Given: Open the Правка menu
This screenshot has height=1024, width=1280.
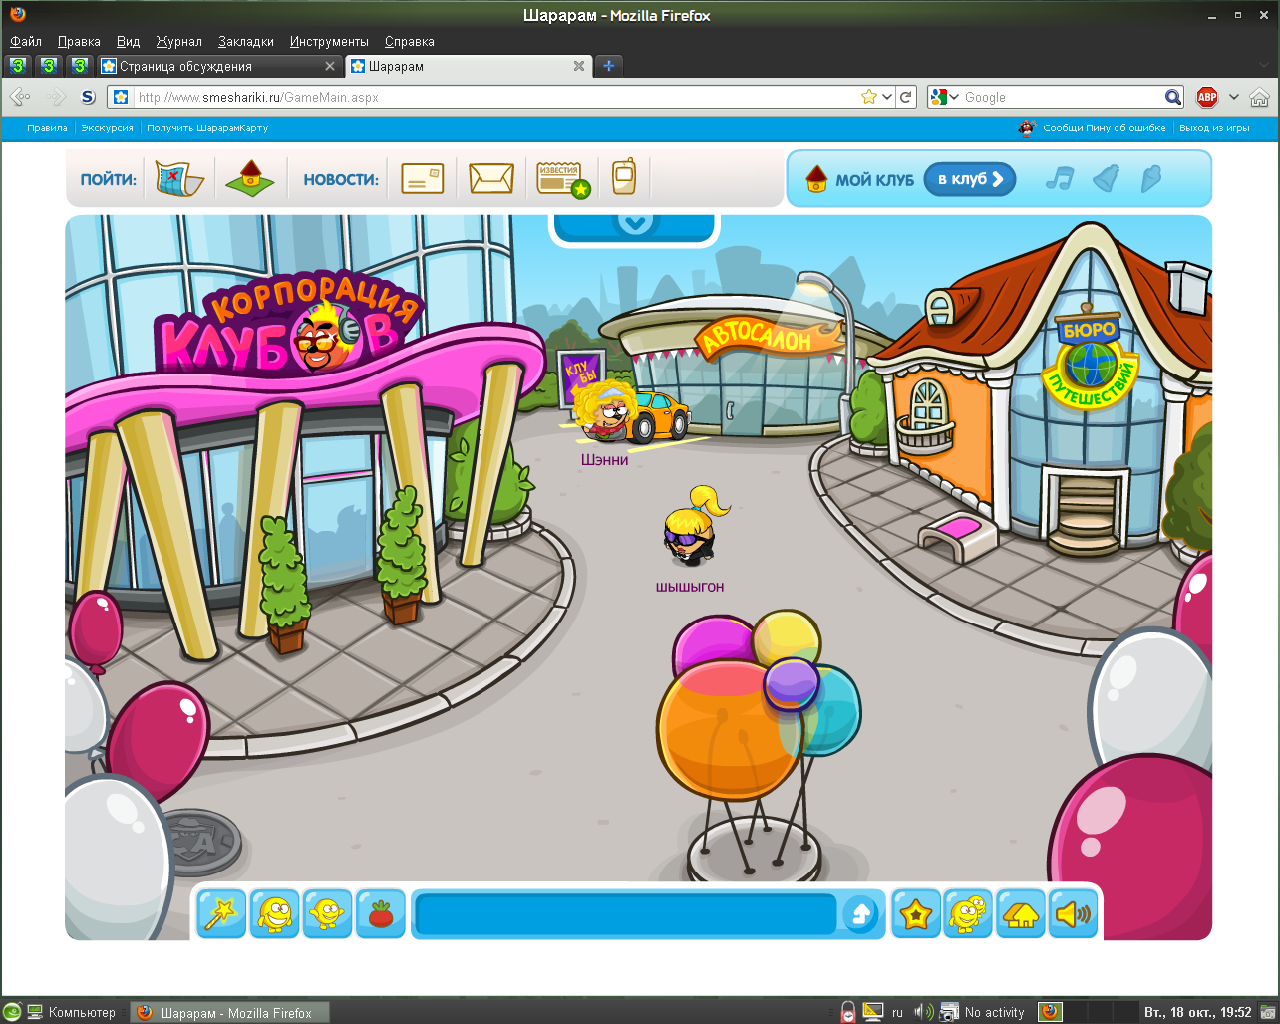Looking at the screenshot, I should tap(79, 41).
